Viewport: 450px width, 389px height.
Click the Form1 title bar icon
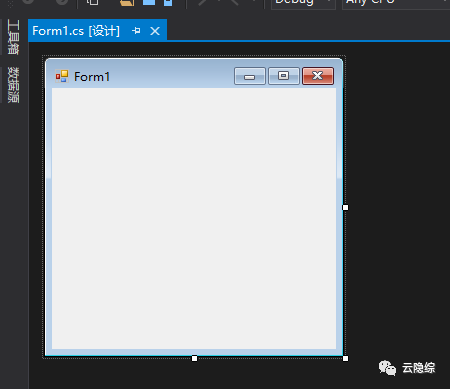click(62, 76)
